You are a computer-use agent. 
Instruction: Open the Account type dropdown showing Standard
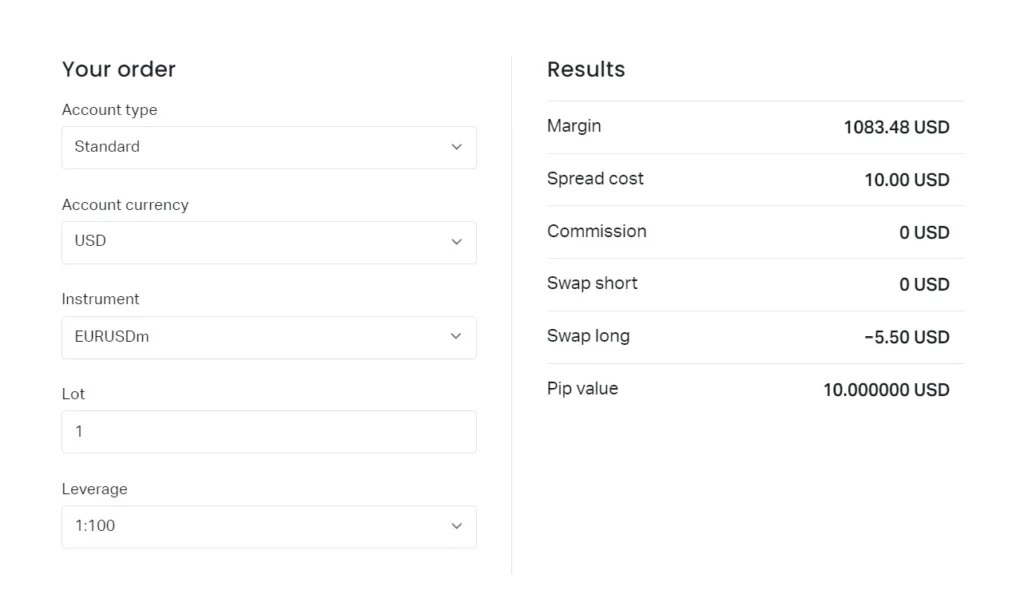point(268,147)
